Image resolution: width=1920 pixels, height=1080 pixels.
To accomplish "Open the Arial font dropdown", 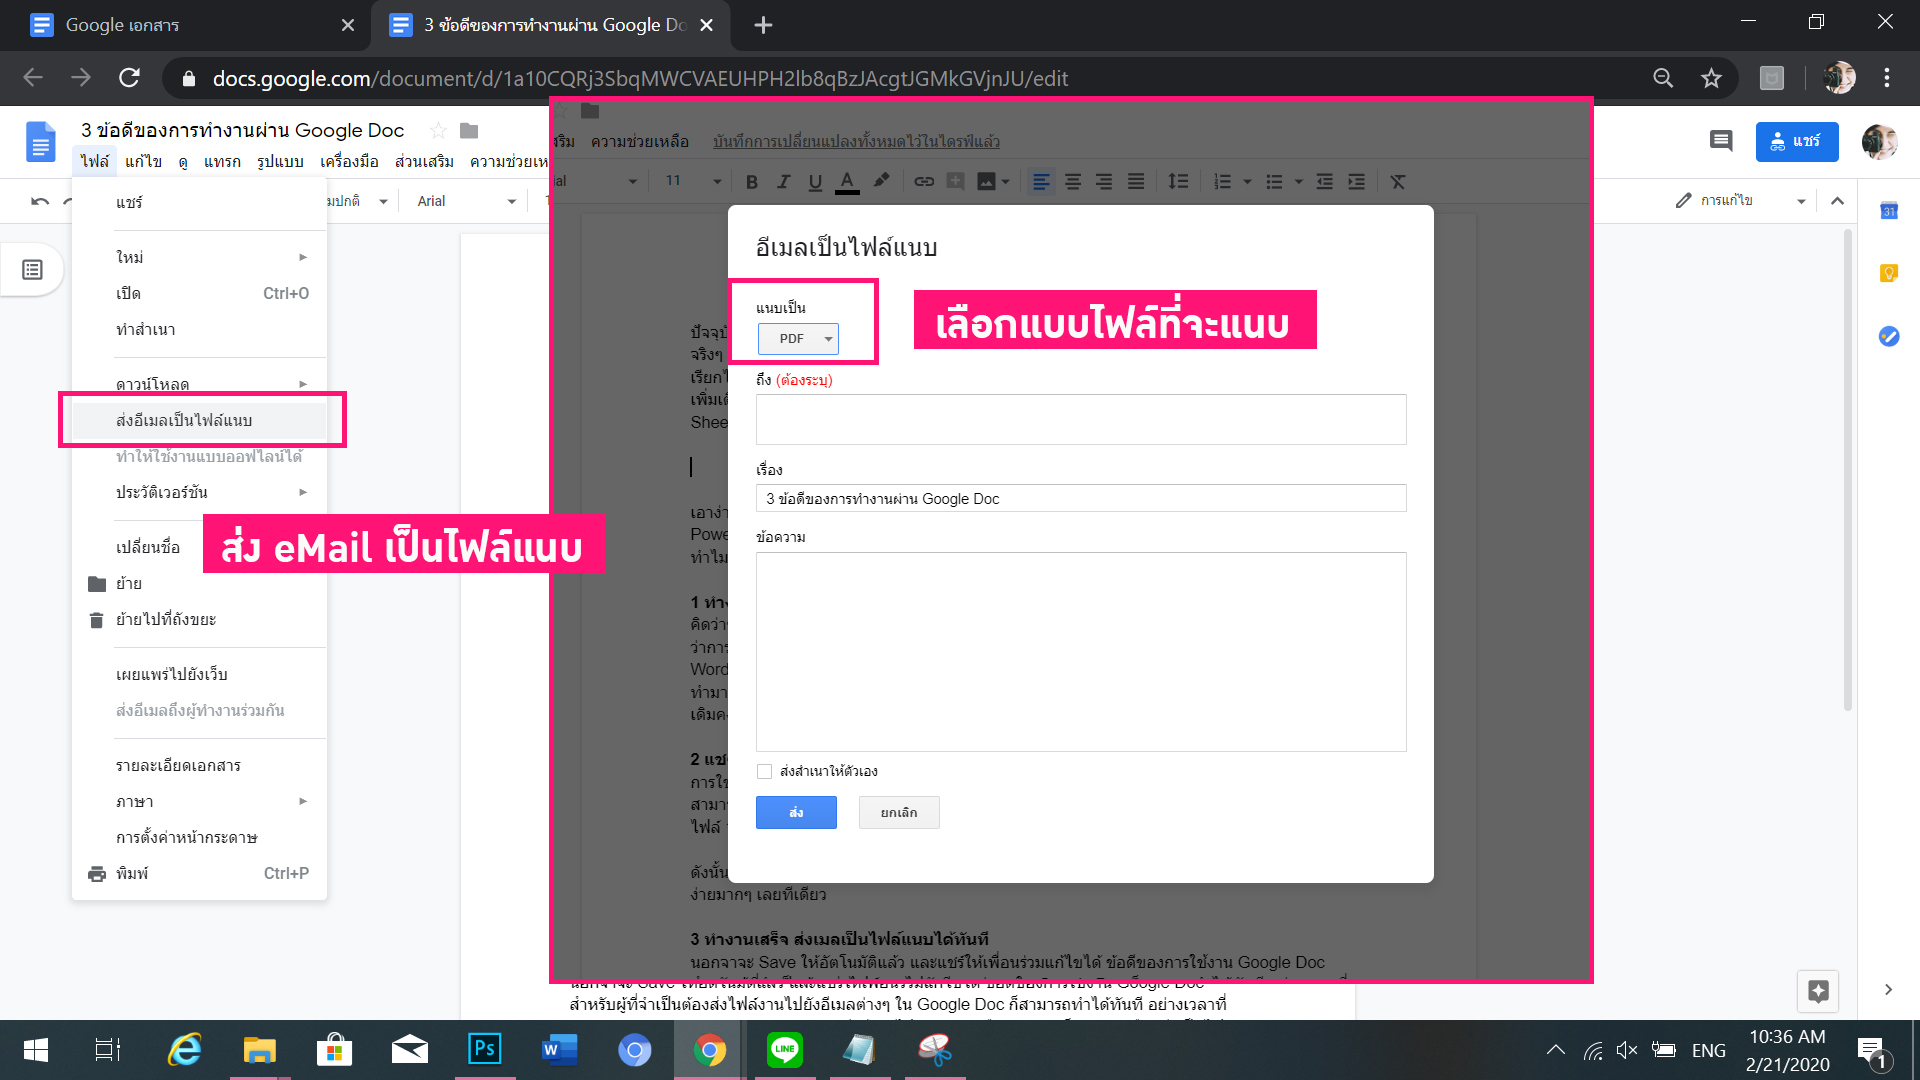I will [x=463, y=200].
